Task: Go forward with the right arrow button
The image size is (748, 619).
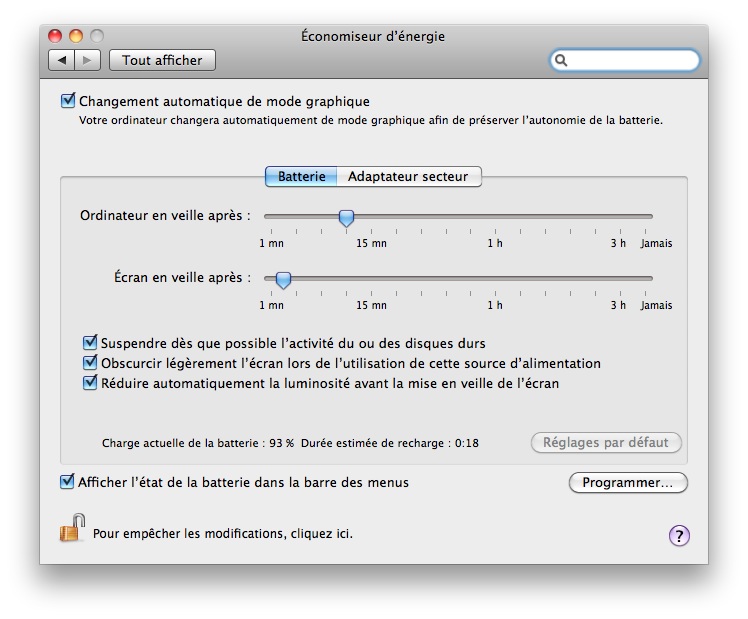Action: pyautogui.click(x=87, y=61)
